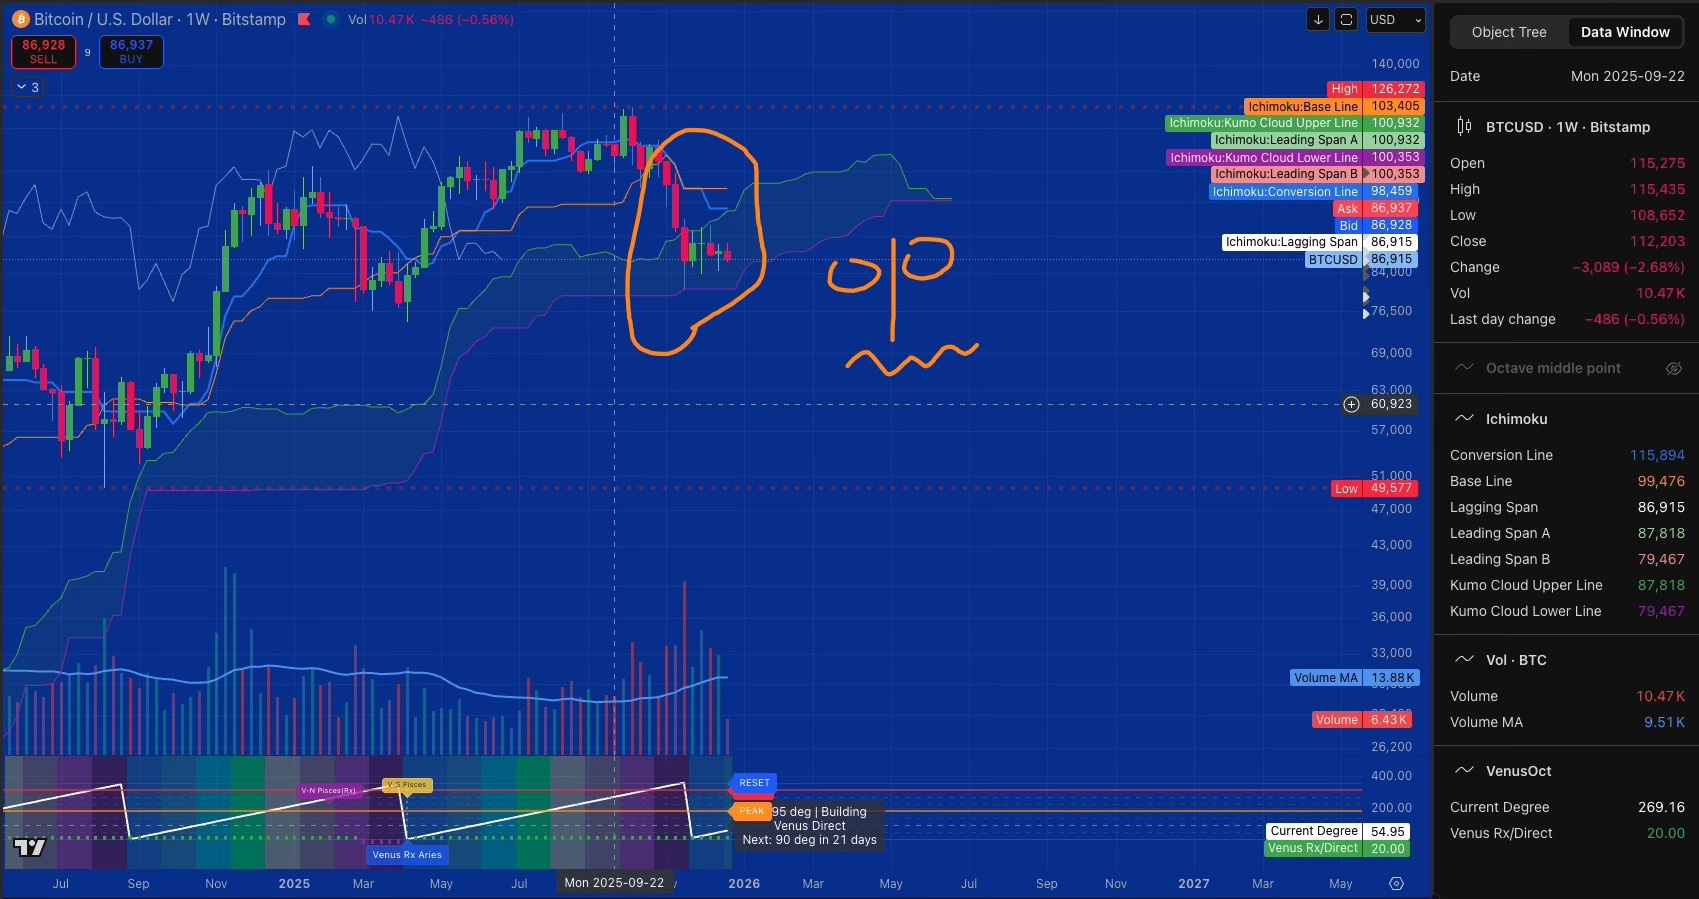Click the BTCUSD 86,915 price label
1699x899 pixels.
[x=1361, y=260]
